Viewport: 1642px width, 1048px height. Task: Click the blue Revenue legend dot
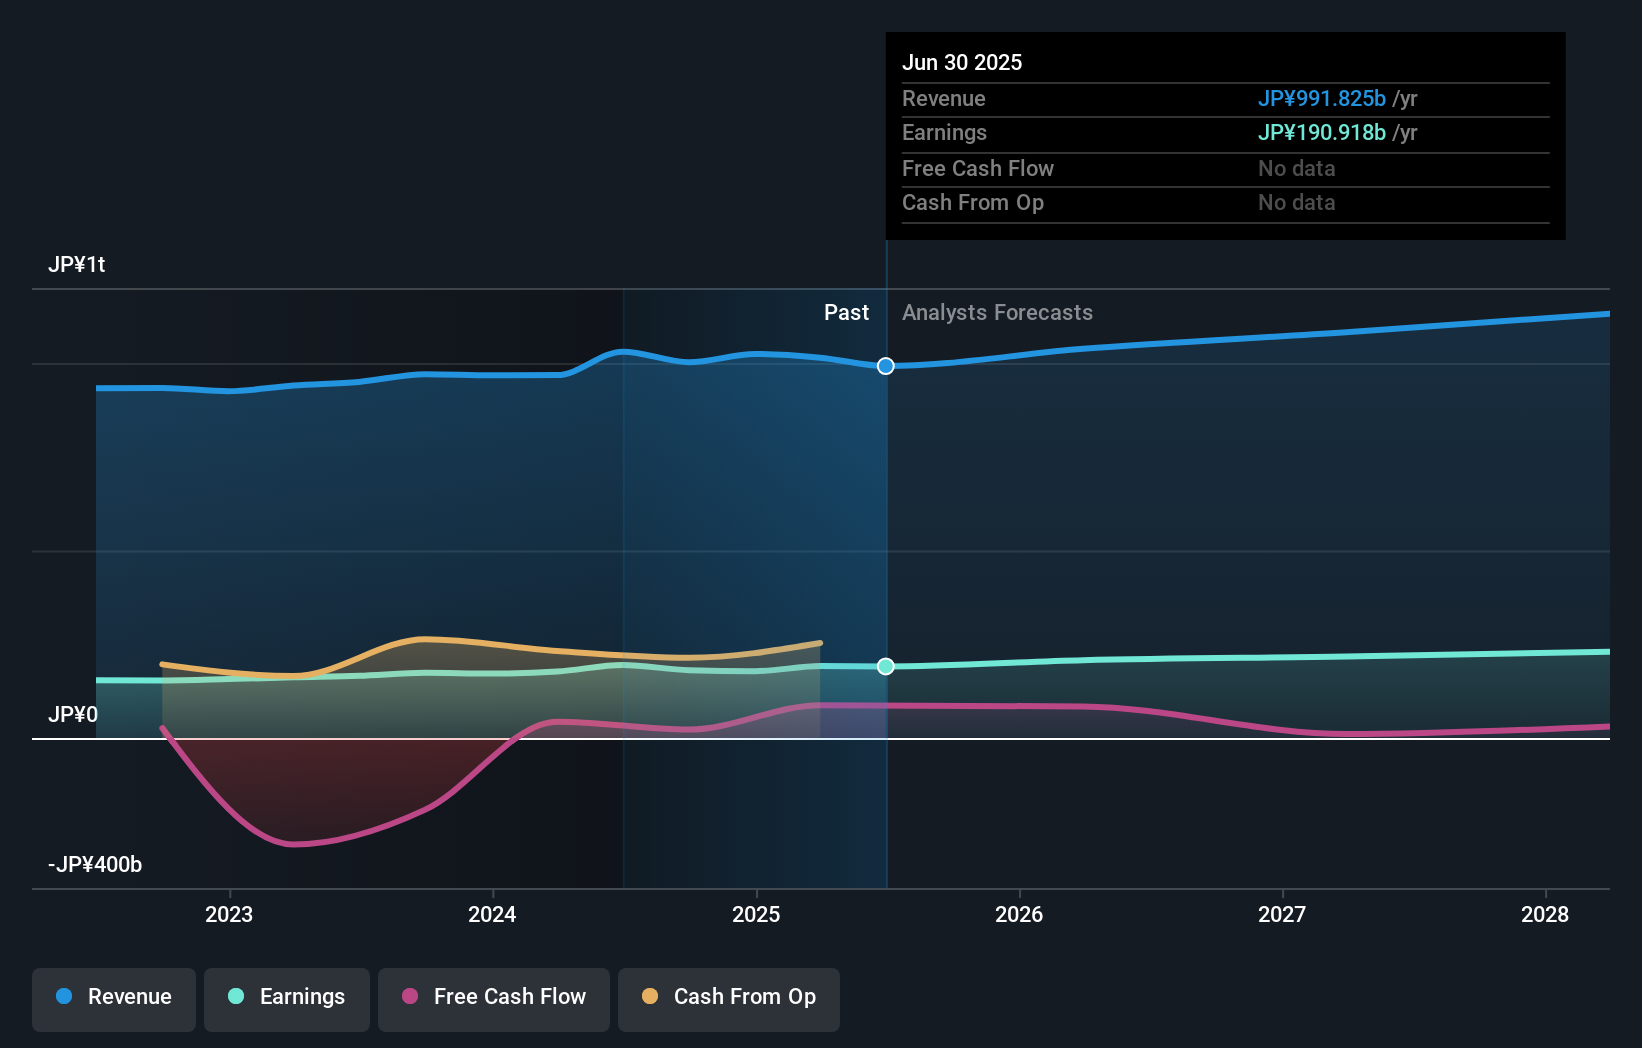click(x=63, y=997)
